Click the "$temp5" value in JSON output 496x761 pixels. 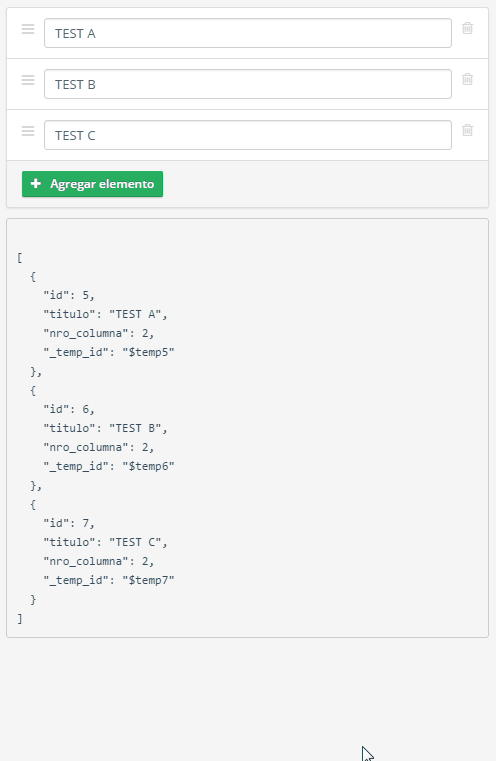(149, 352)
